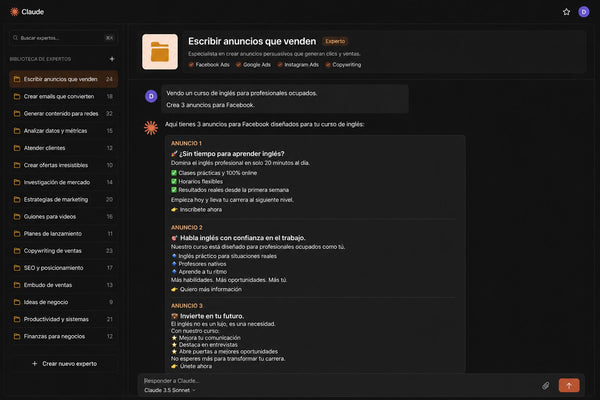Open Atender clientes expert

point(64,148)
